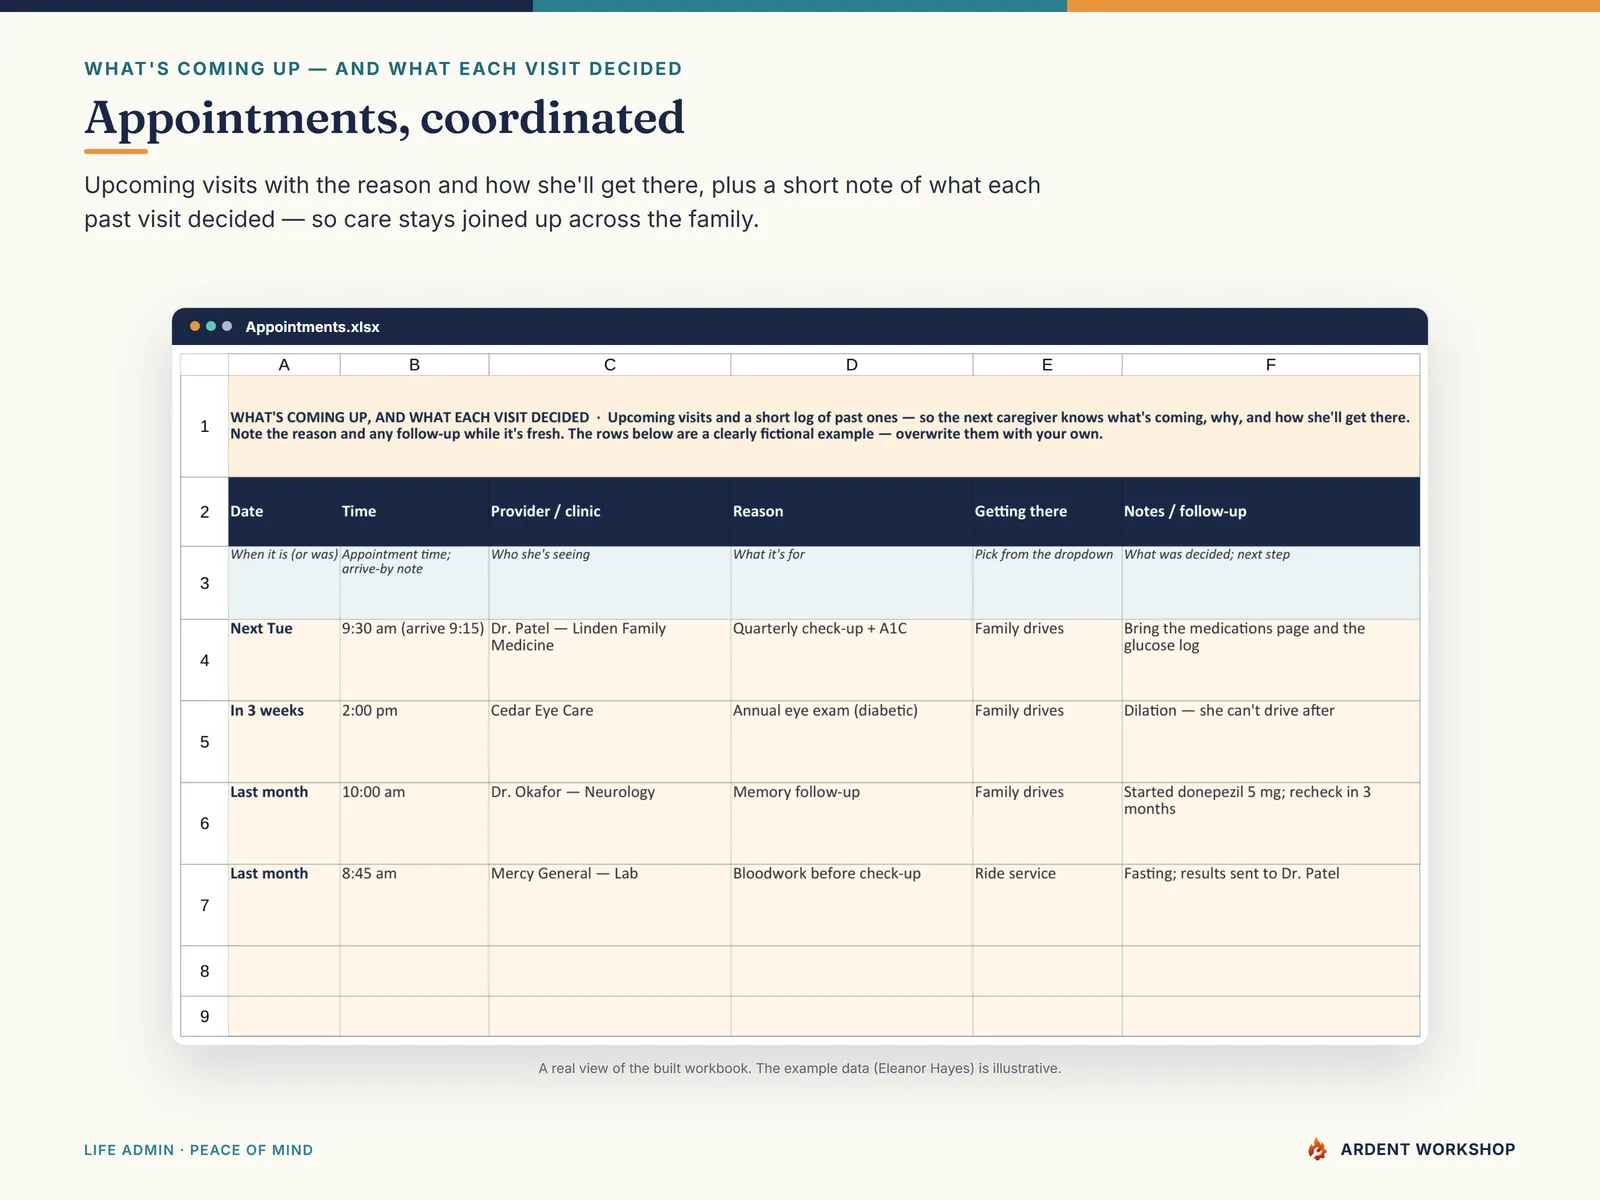Select row 3 header
This screenshot has width=1600, height=1200.
coord(205,583)
